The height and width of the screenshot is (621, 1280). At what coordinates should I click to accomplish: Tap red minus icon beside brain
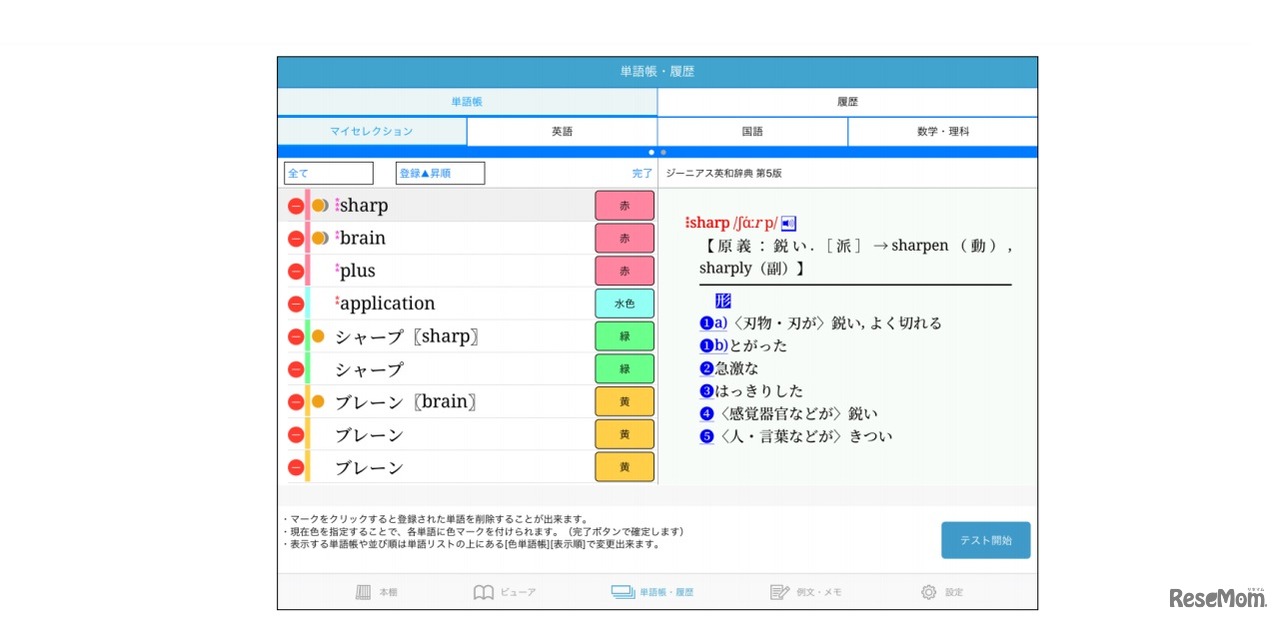(x=296, y=239)
